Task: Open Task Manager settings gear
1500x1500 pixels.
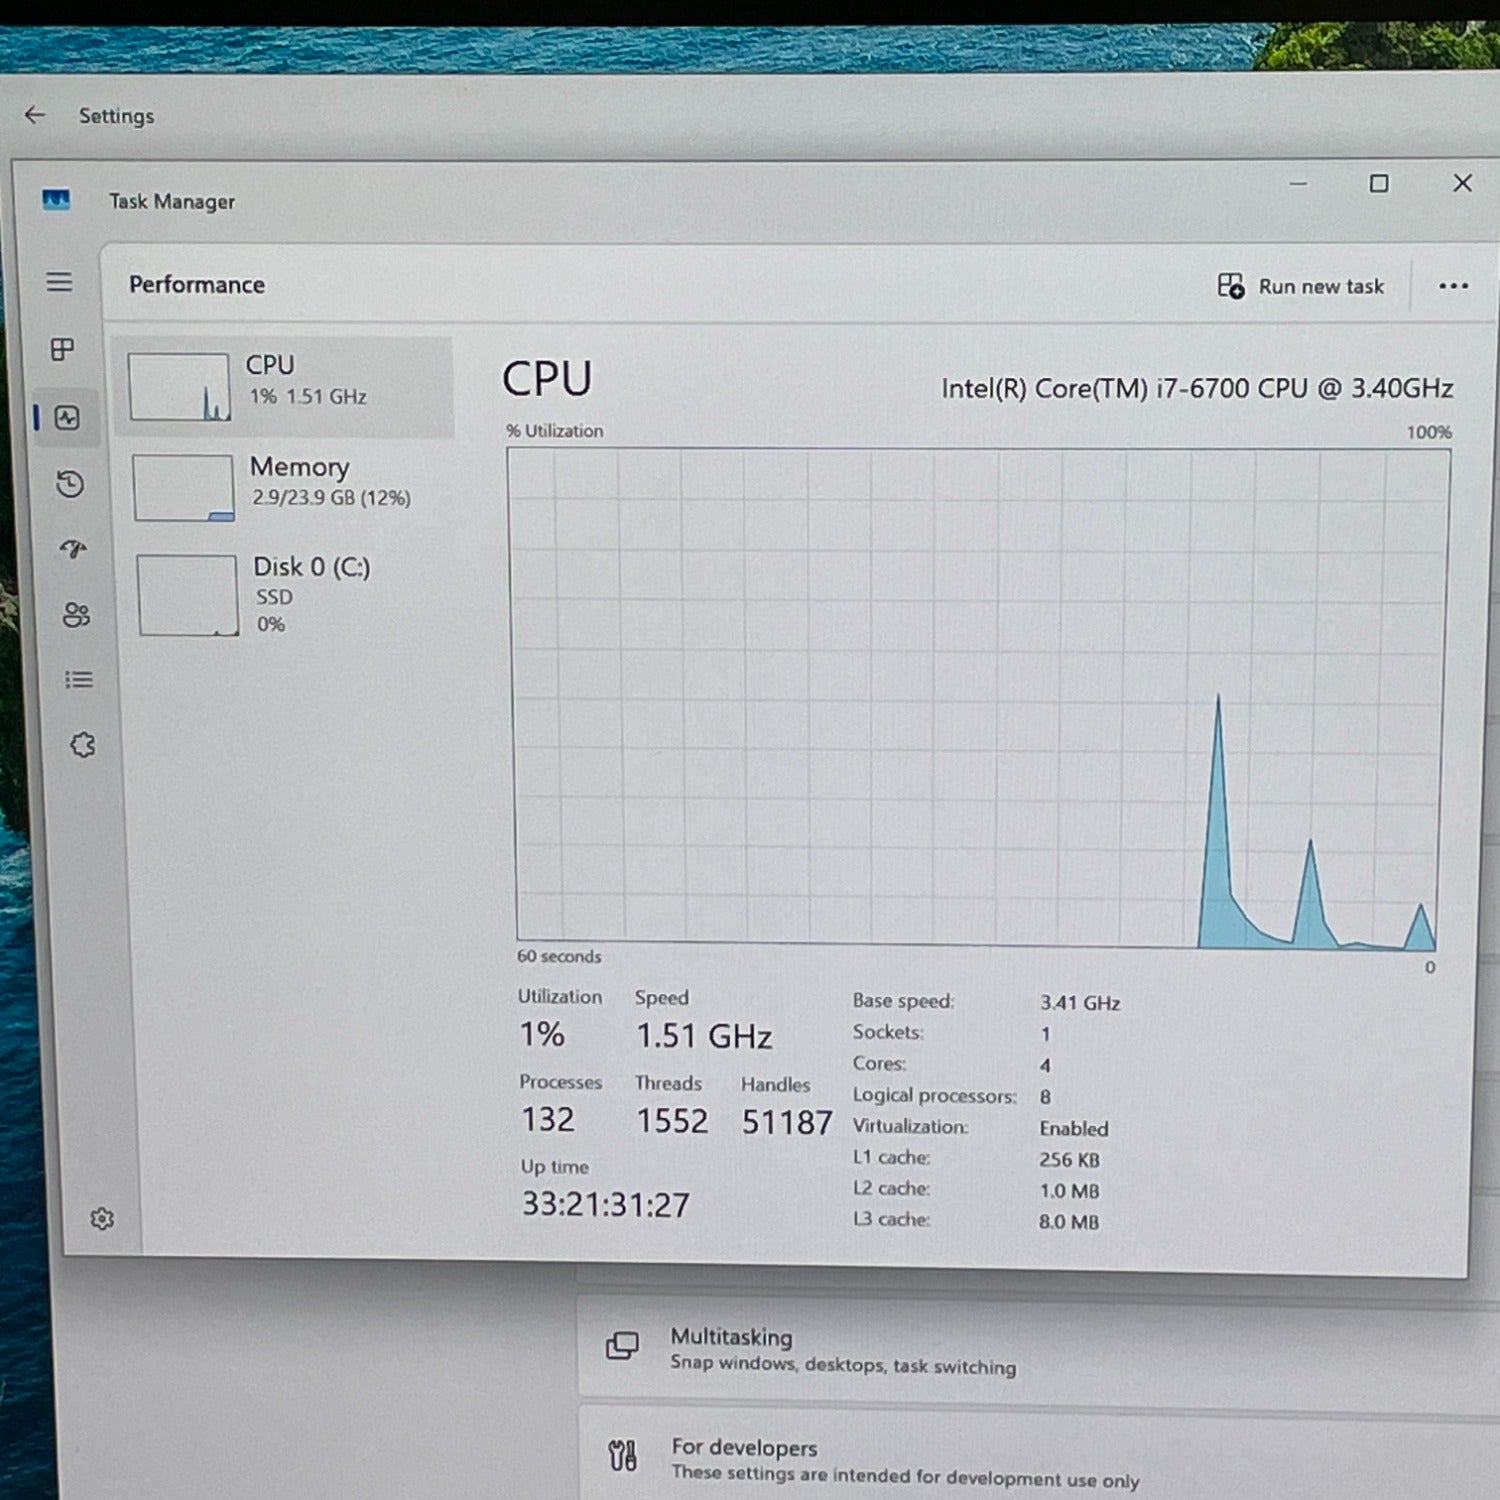Action: tap(102, 1218)
